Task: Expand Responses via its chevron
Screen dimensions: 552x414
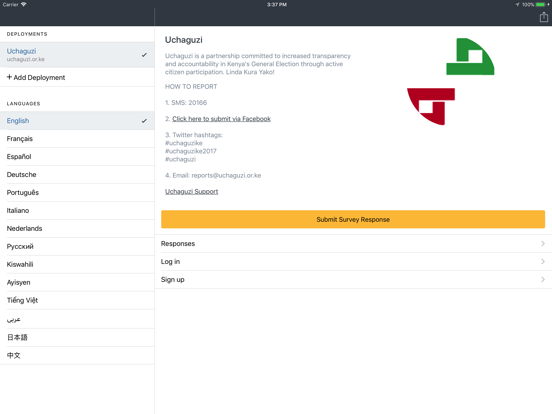Action: pos(543,244)
